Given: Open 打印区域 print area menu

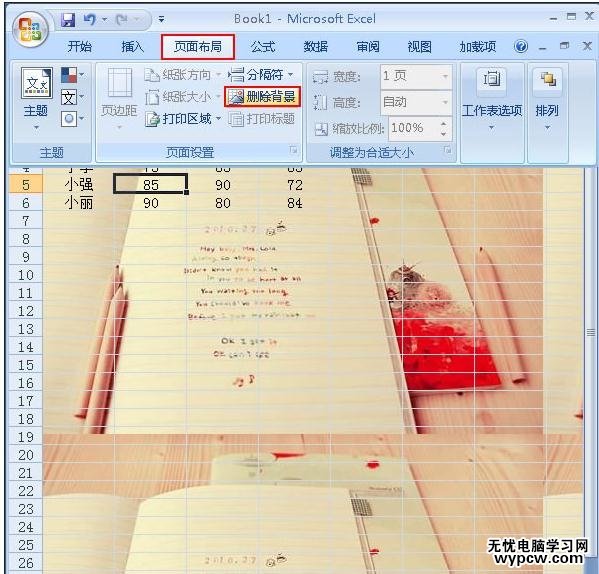Looking at the screenshot, I should [182, 119].
